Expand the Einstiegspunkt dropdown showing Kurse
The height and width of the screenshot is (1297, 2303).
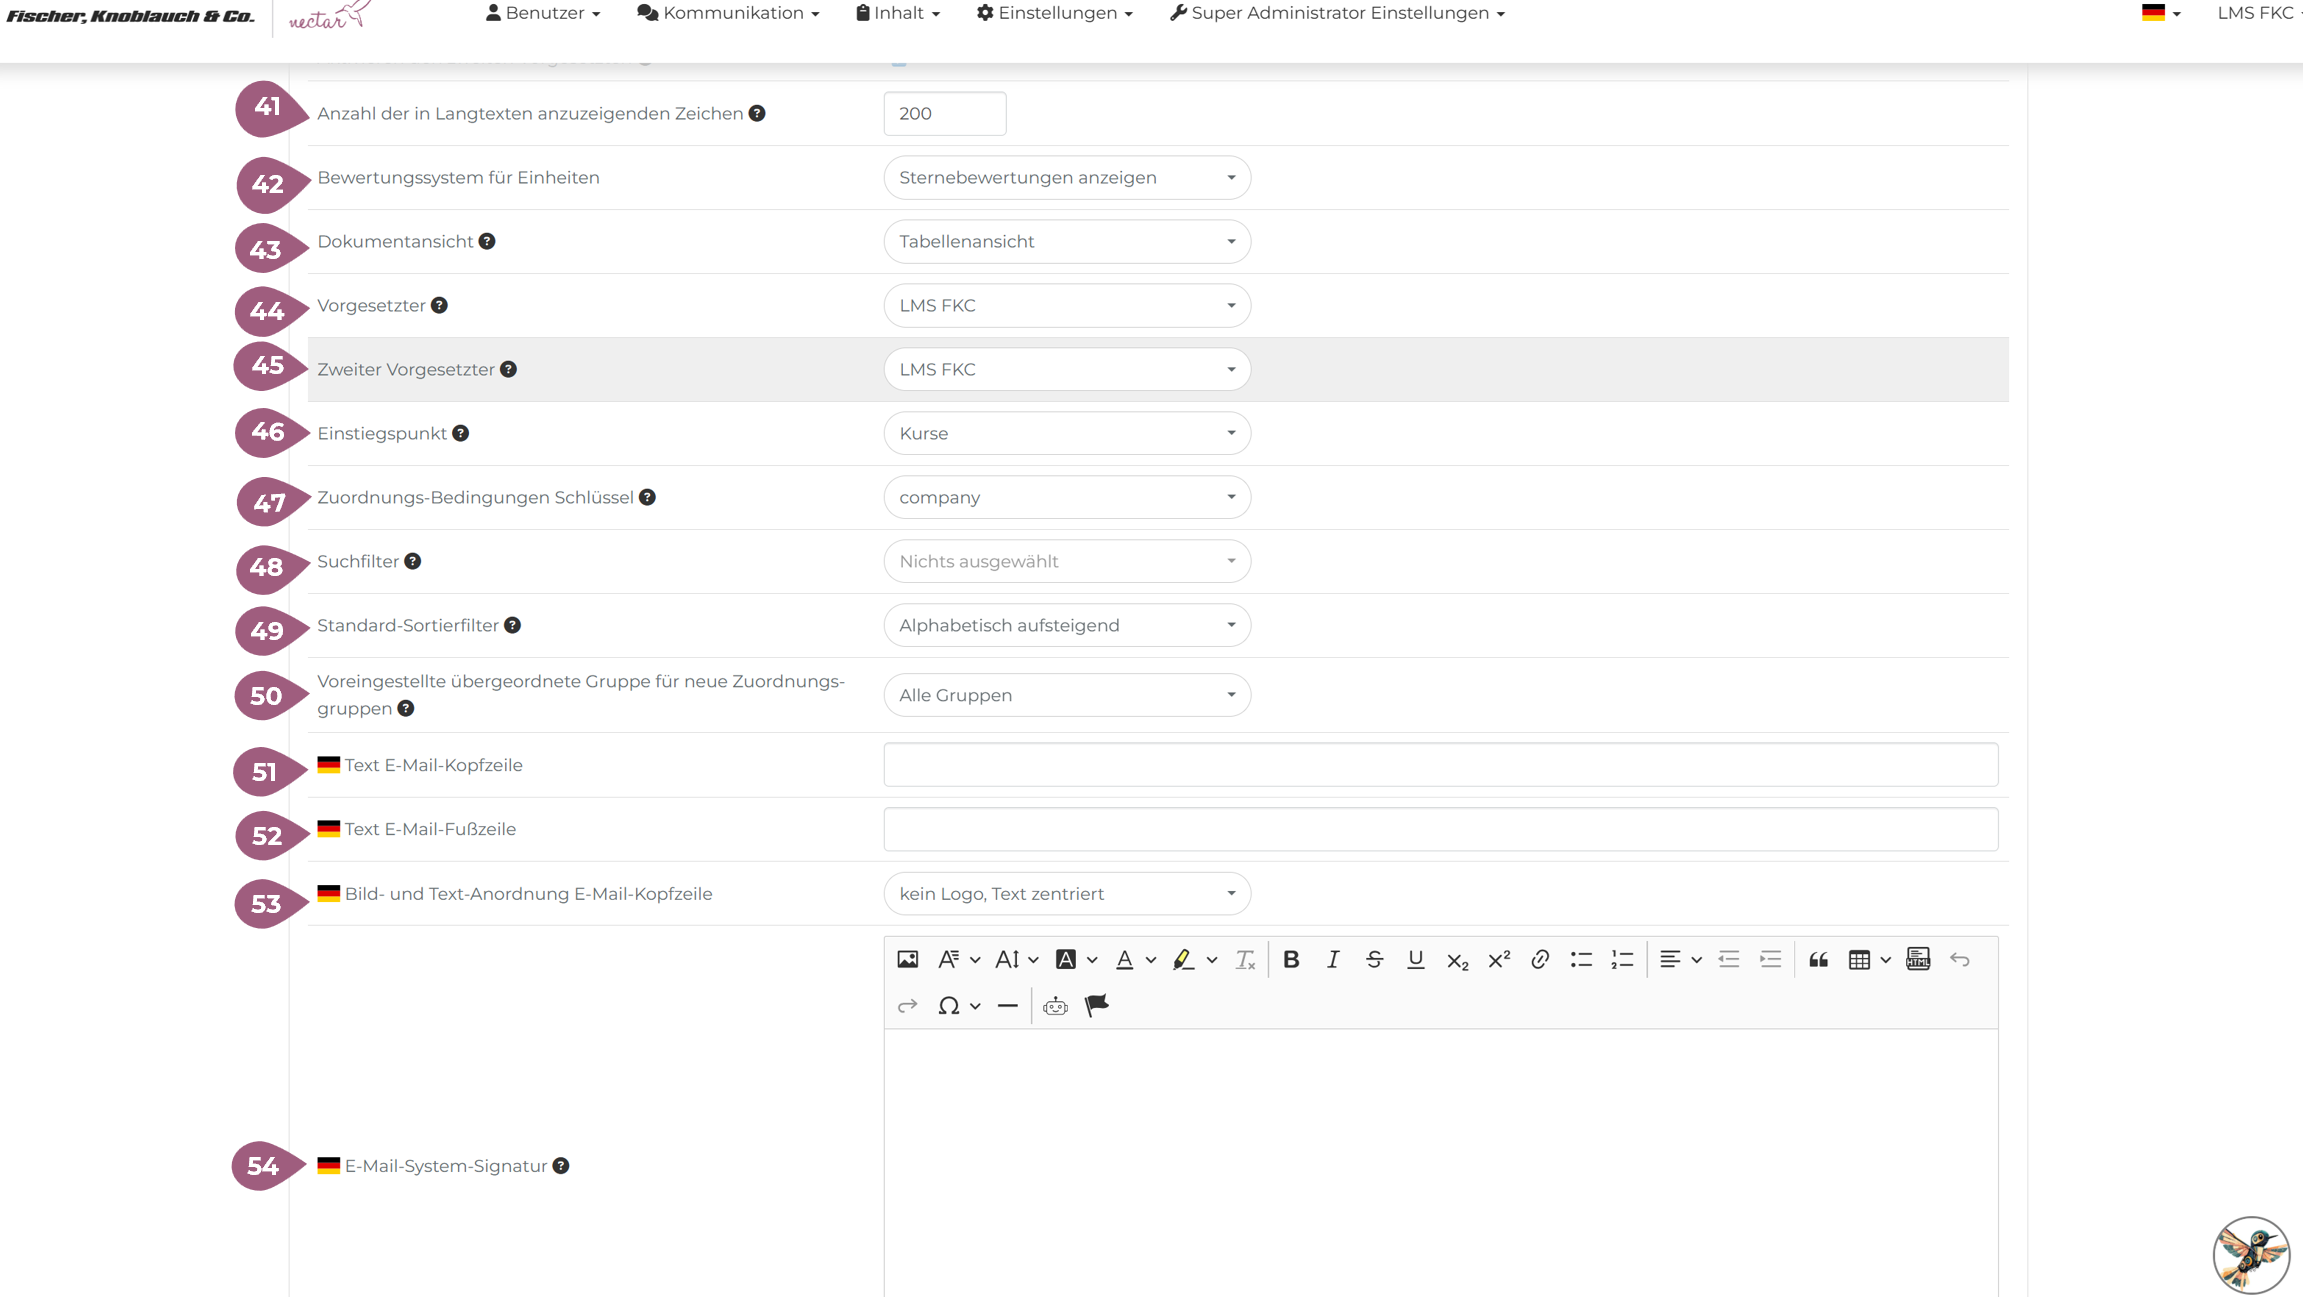(x=1066, y=434)
